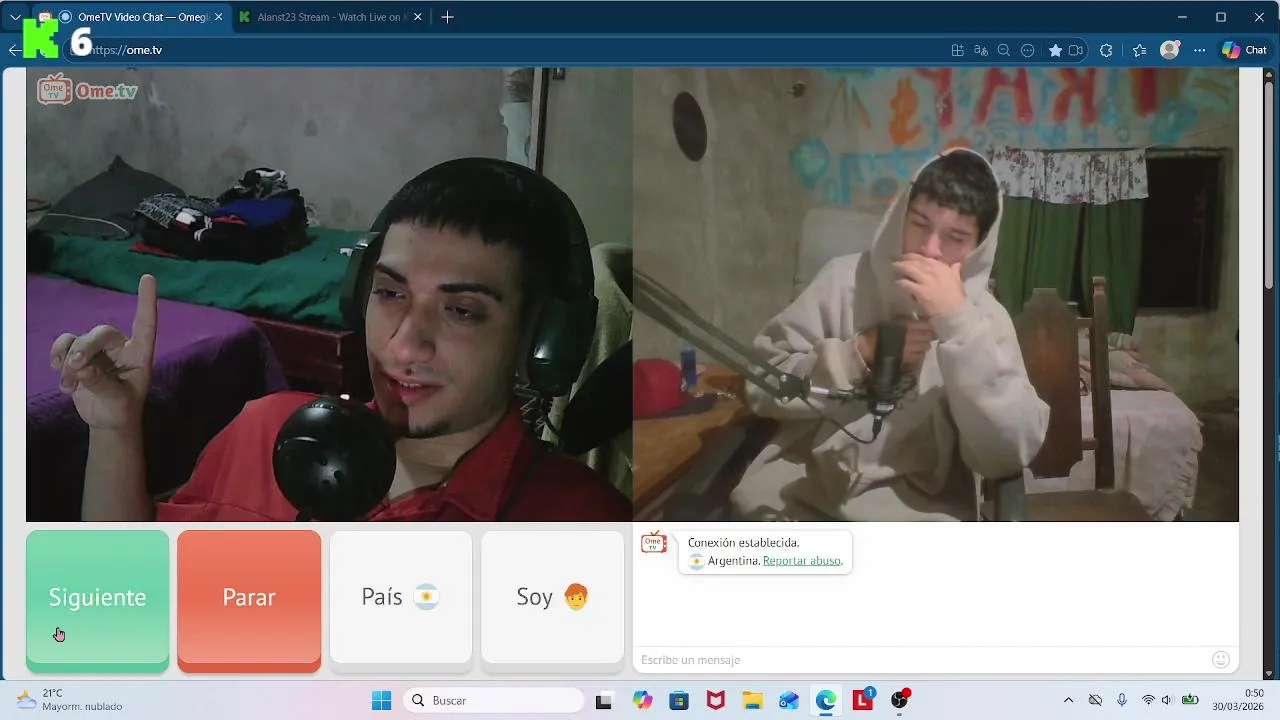1280x720 pixels.
Task: Expand the tab actions menu chevron
Action: [15, 17]
